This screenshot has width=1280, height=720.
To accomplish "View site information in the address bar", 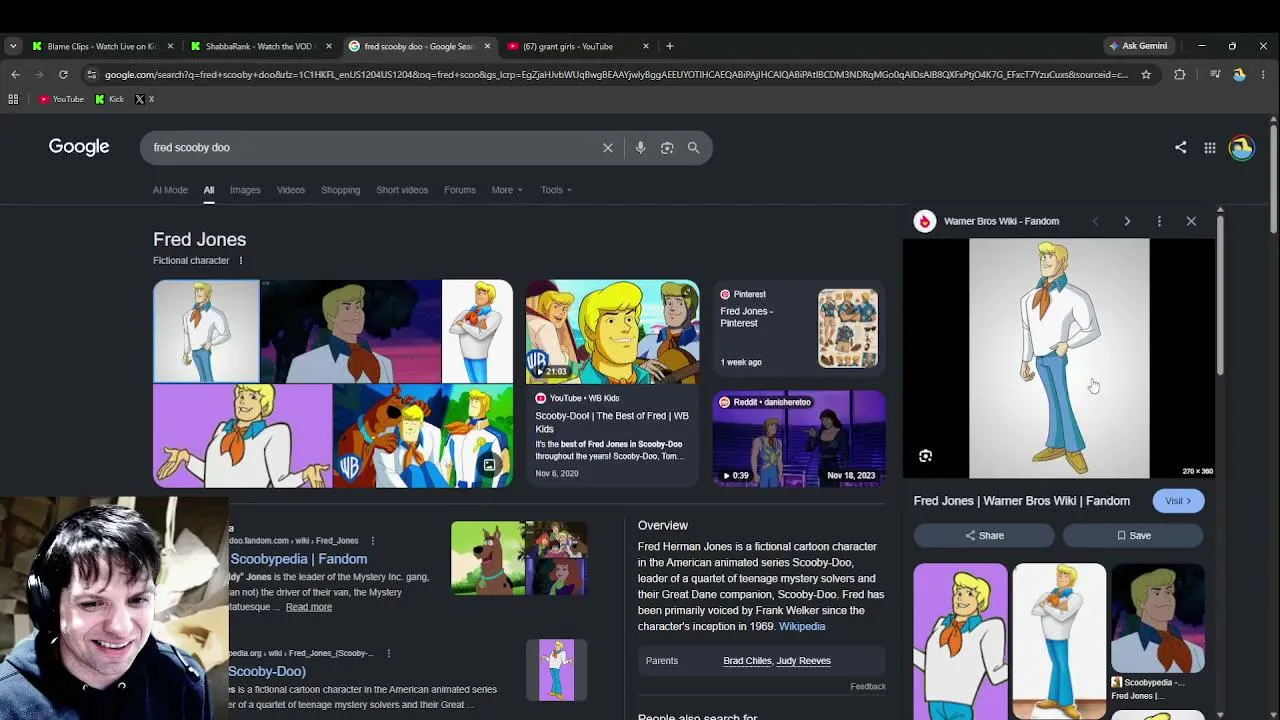I will (x=91, y=74).
